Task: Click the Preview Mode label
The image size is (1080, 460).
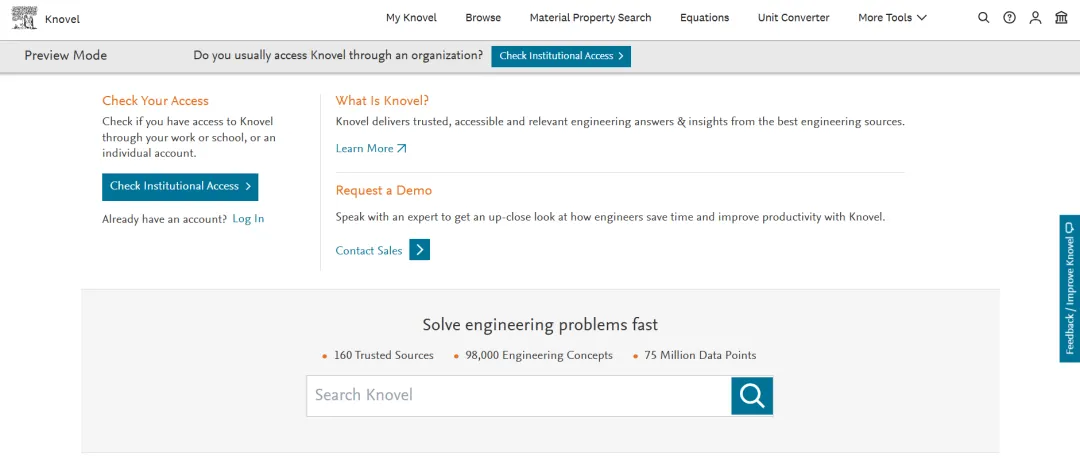Action: (65, 56)
